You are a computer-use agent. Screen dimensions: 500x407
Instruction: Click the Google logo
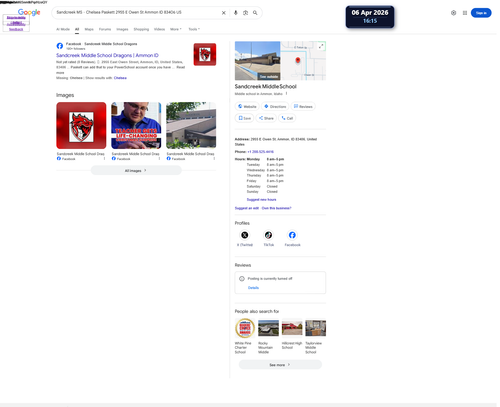(29, 12)
